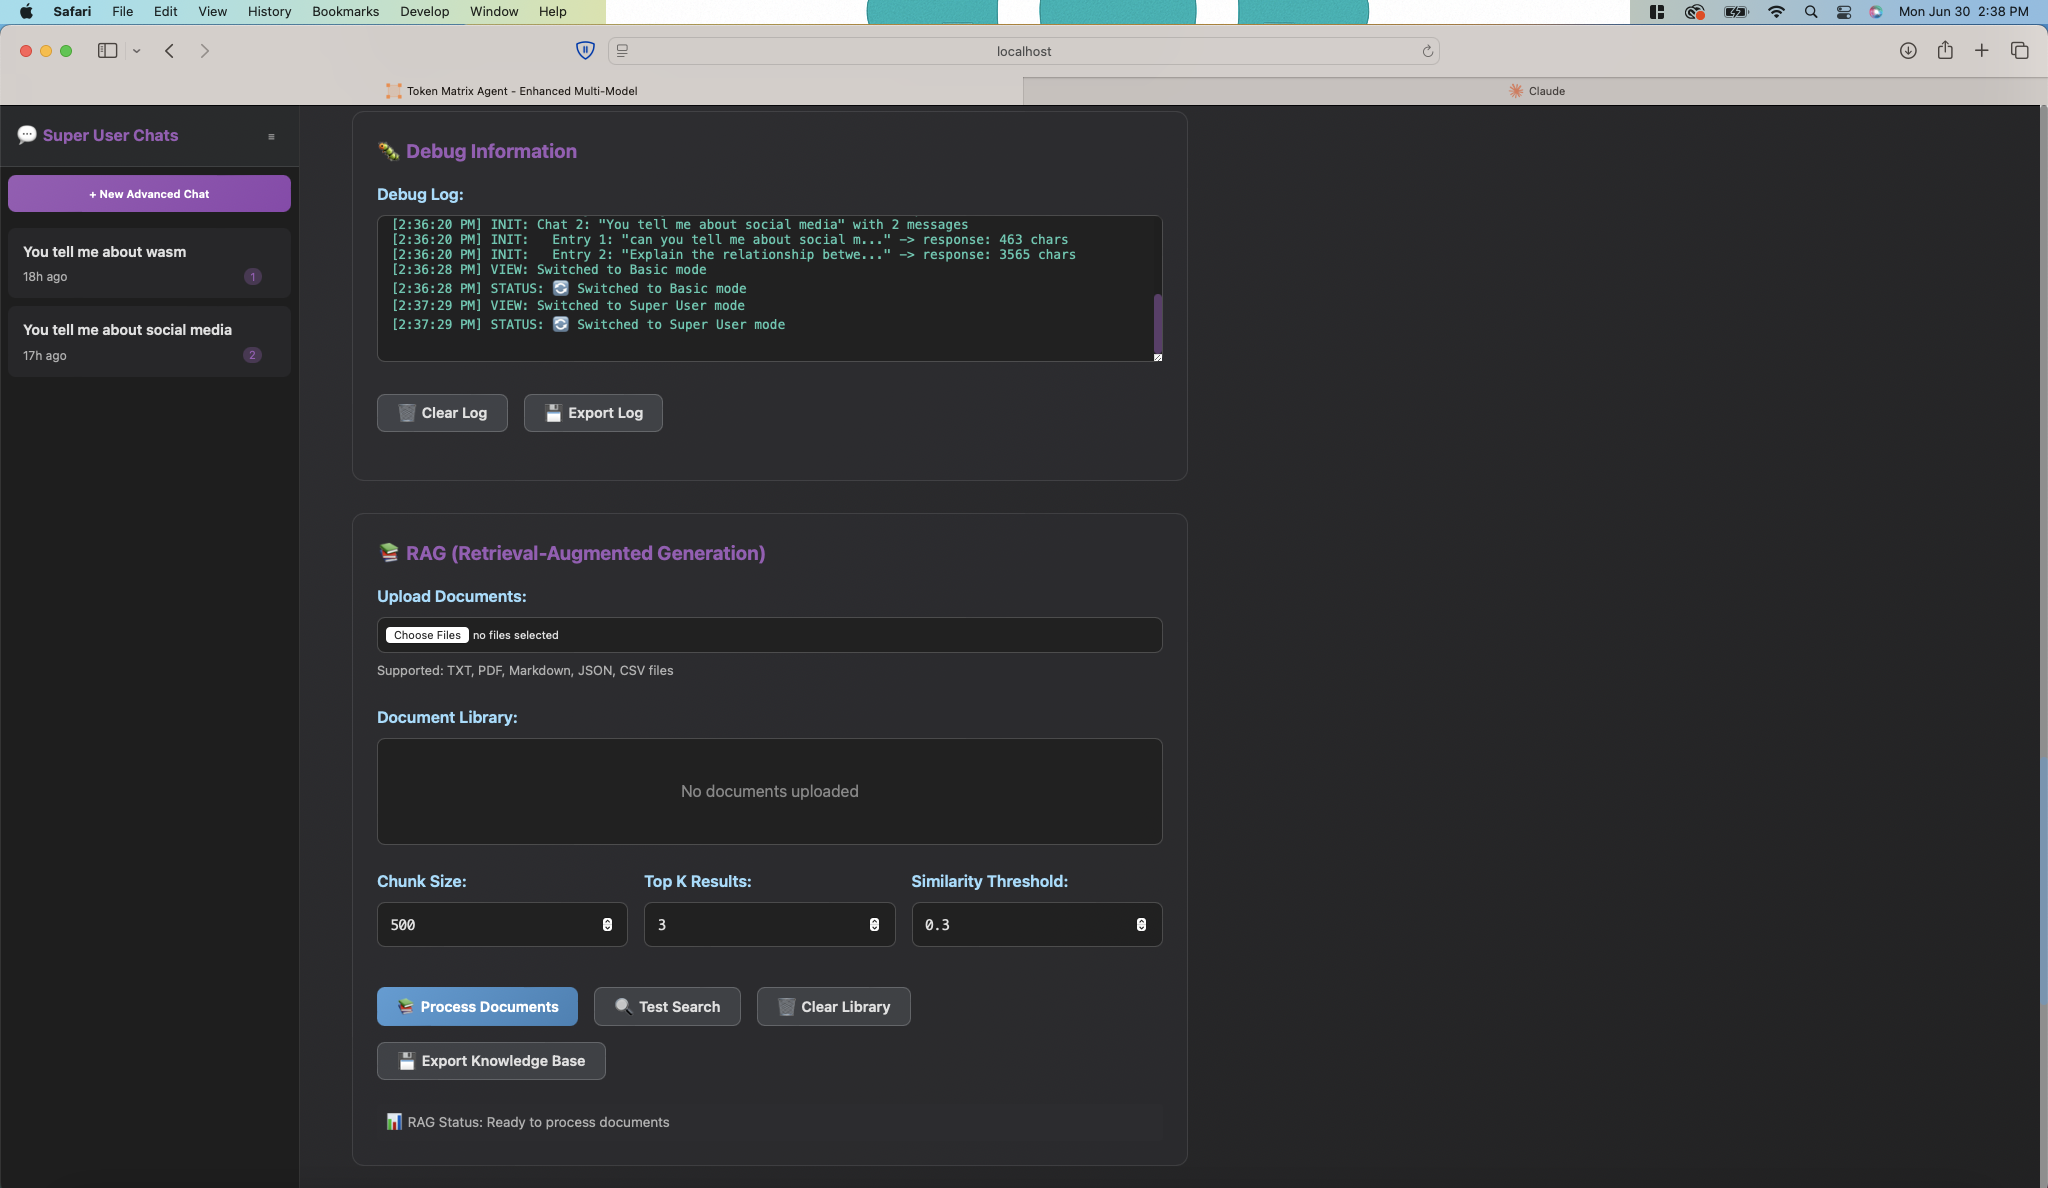Adjust the Chunk Size stepper
The width and height of the screenshot is (2048, 1188).
tap(607, 925)
